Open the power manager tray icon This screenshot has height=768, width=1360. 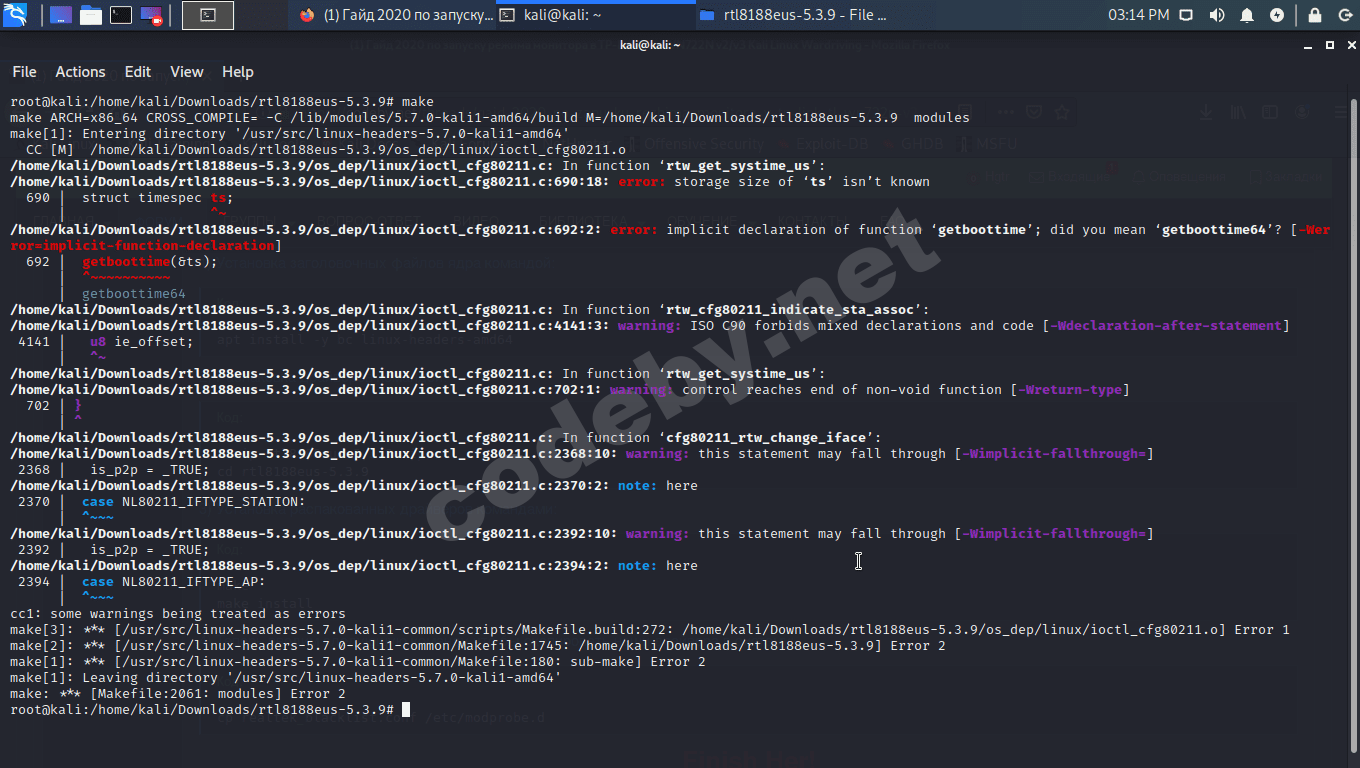[x=1276, y=14]
